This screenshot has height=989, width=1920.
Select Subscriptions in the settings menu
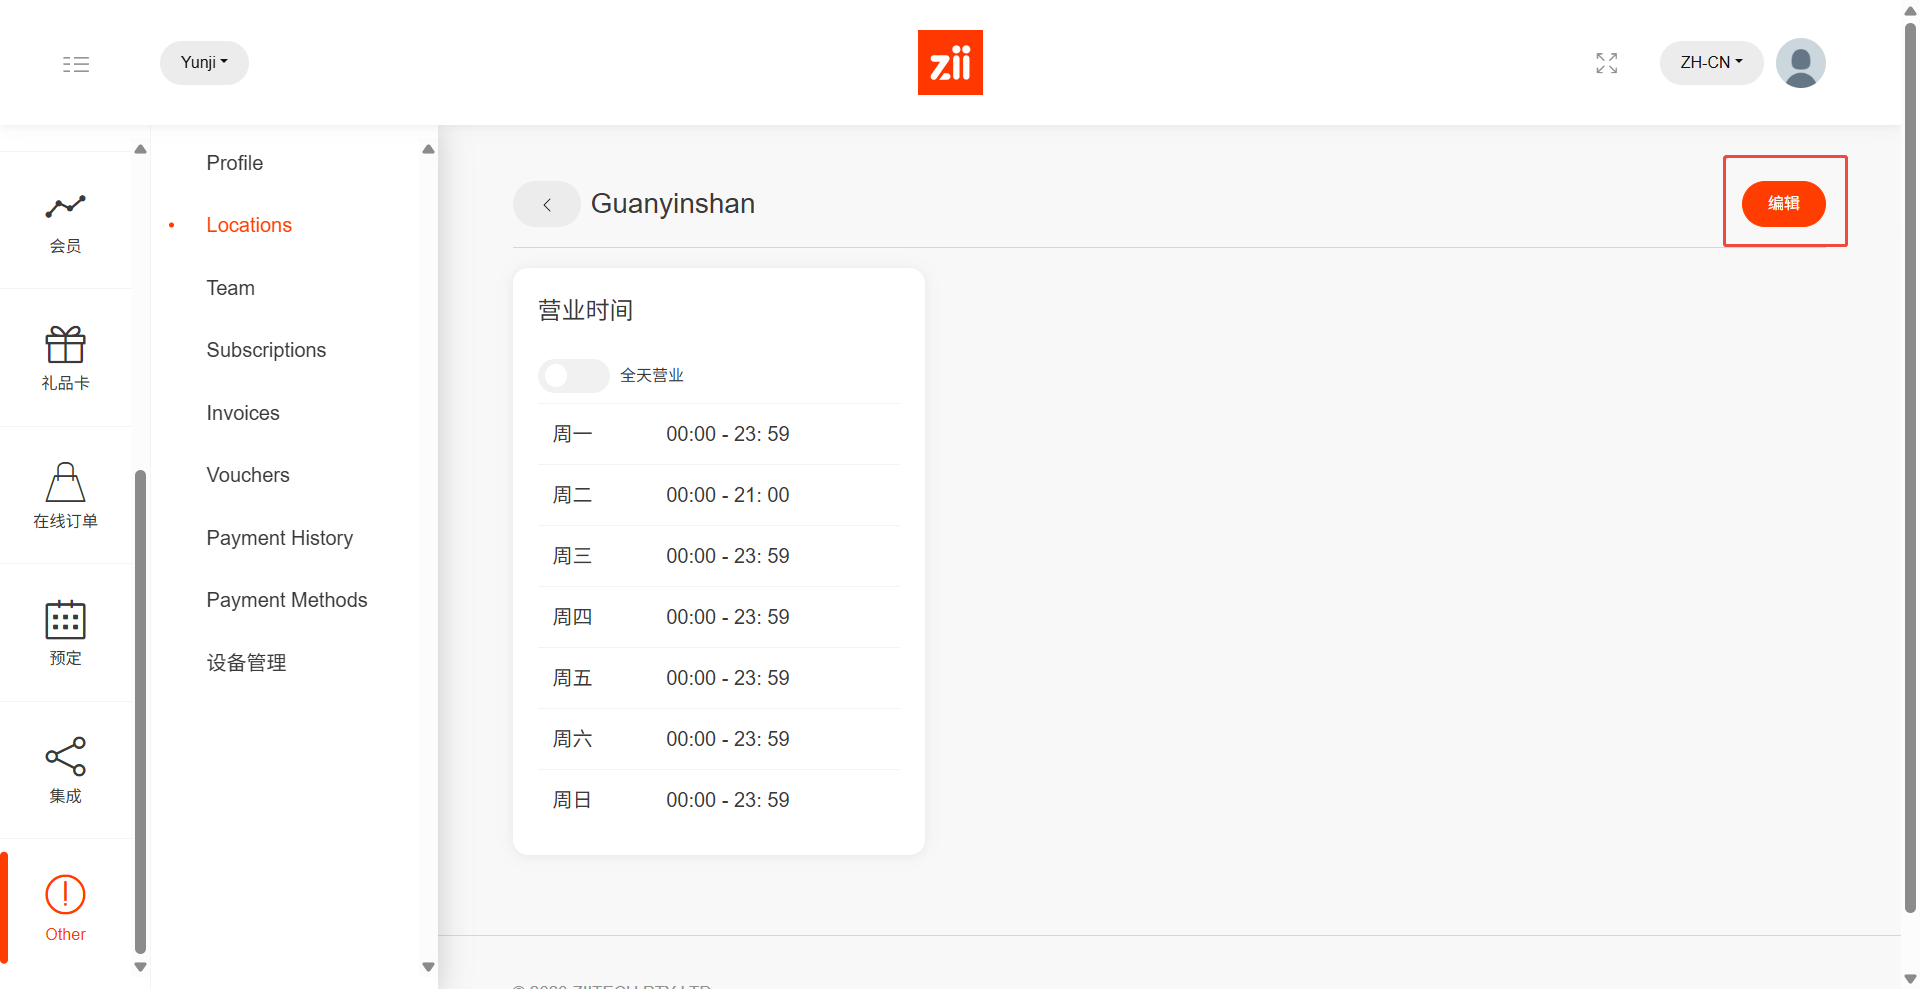[x=266, y=350]
